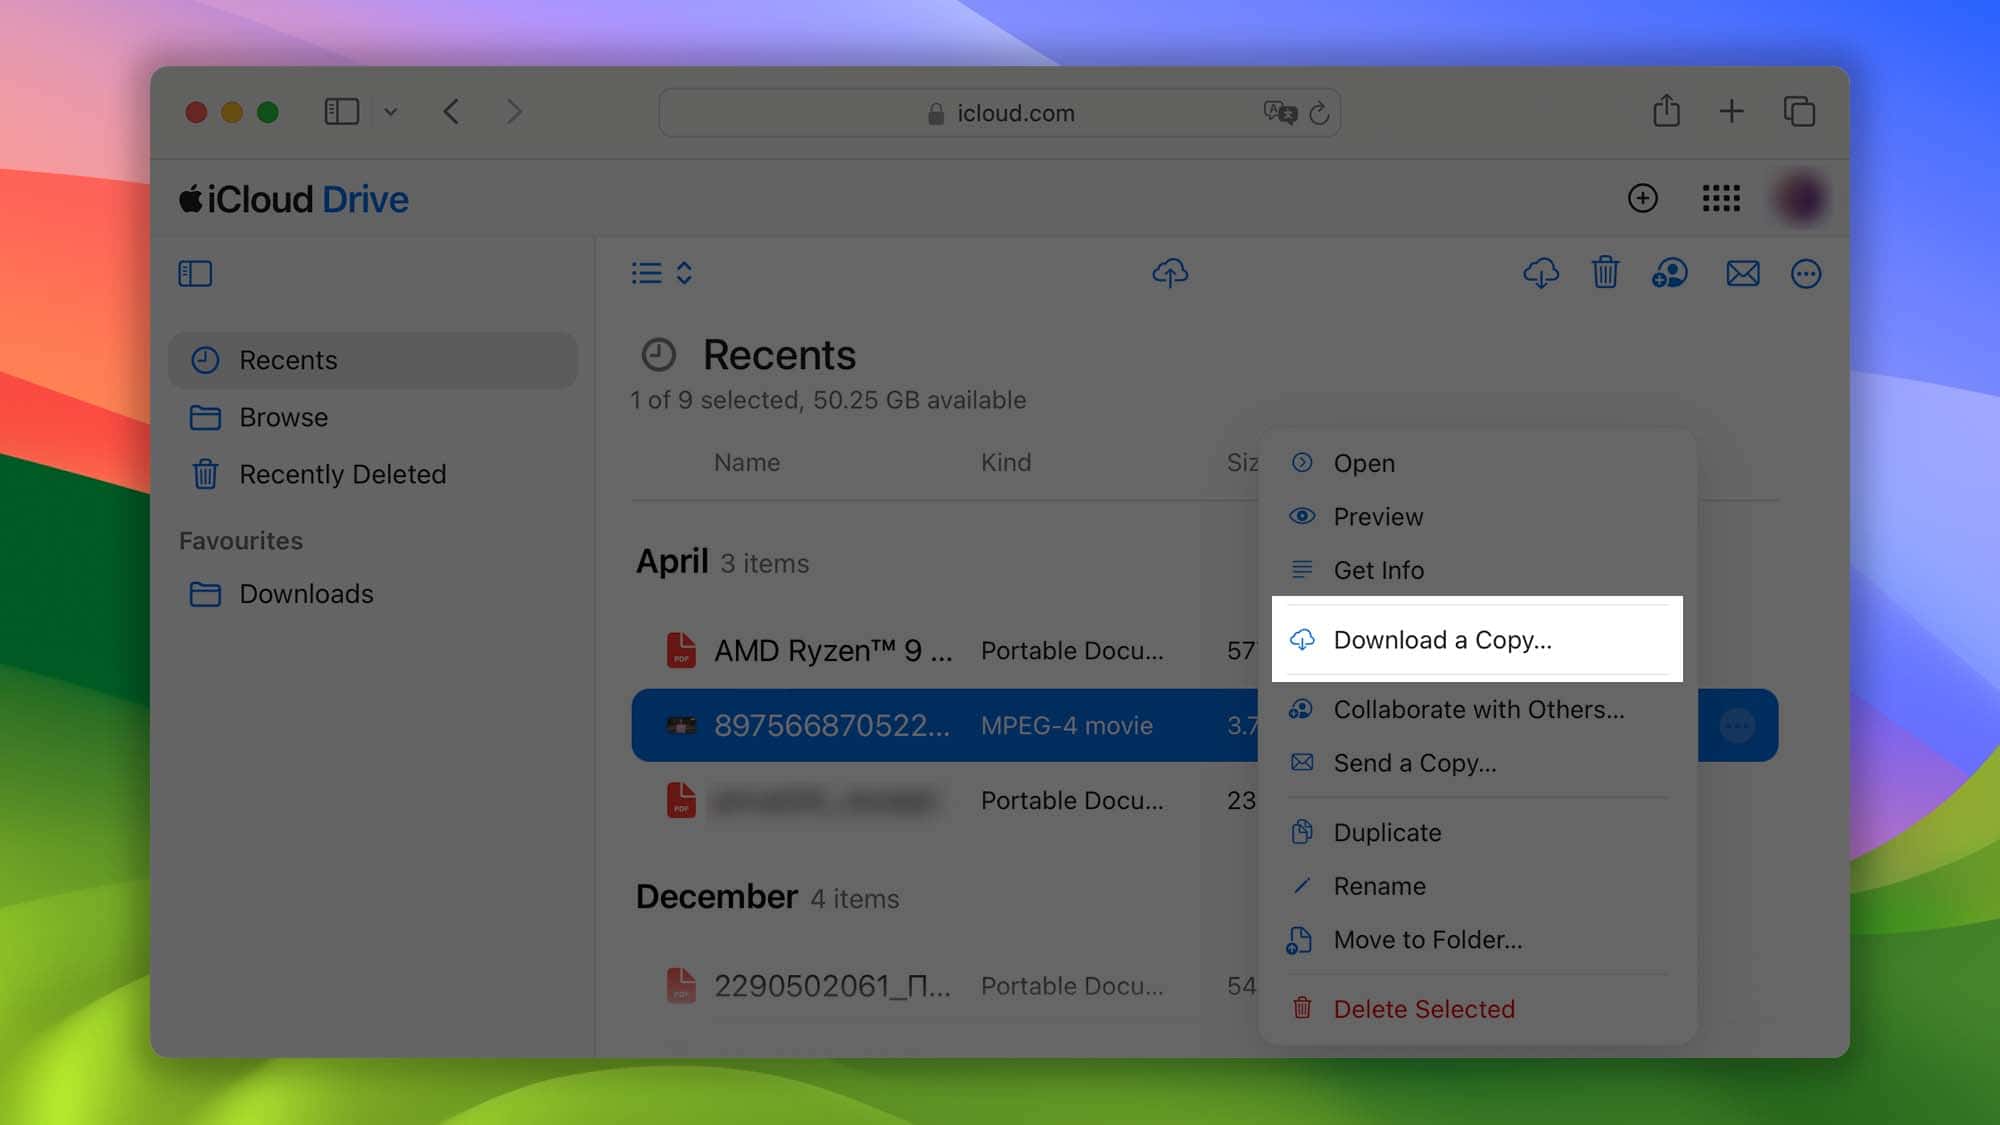Select the AMD Ryzen 9 PDF file
Viewport: 2000px width, 1125px height.
[832, 651]
